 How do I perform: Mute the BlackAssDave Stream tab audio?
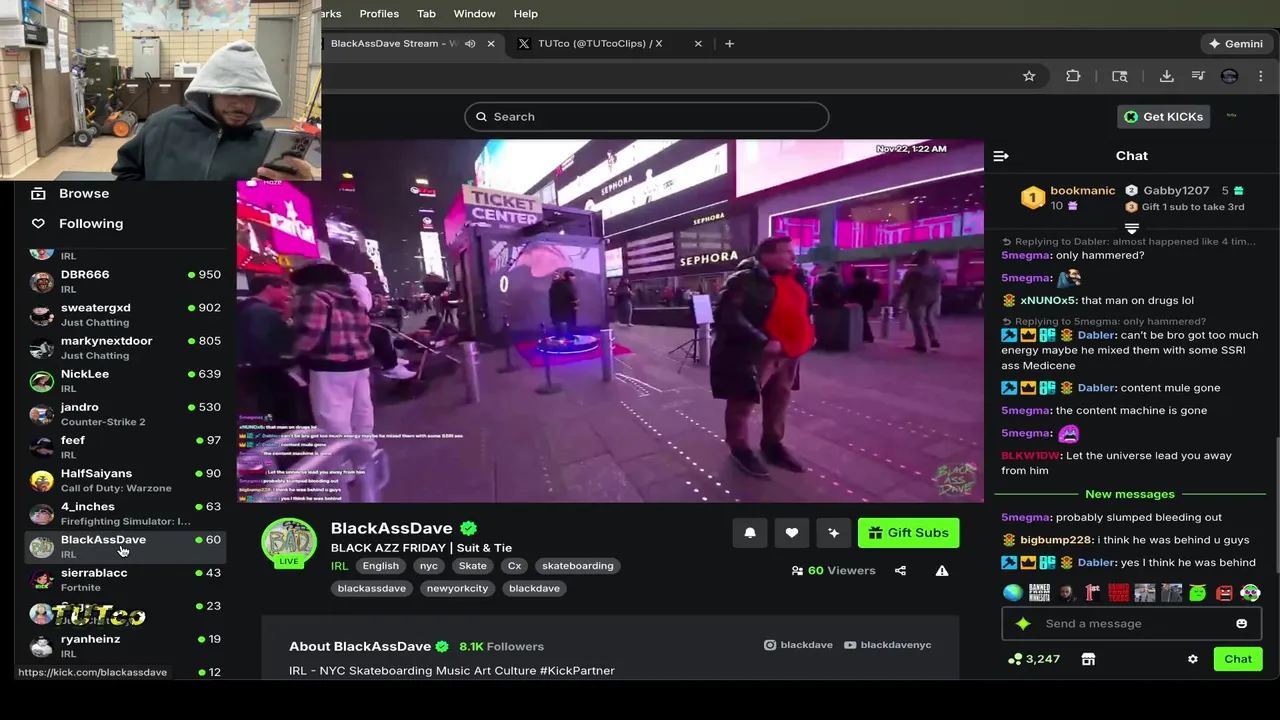tap(470, 44)
